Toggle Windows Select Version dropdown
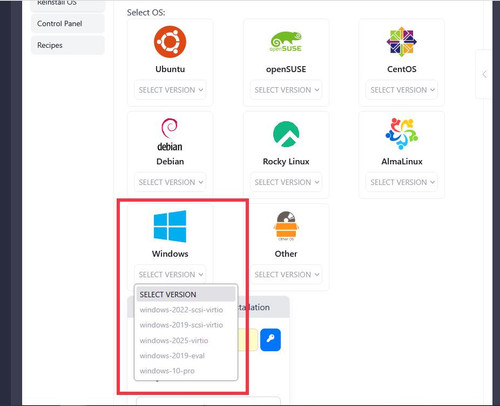 (x=170, y=274)
